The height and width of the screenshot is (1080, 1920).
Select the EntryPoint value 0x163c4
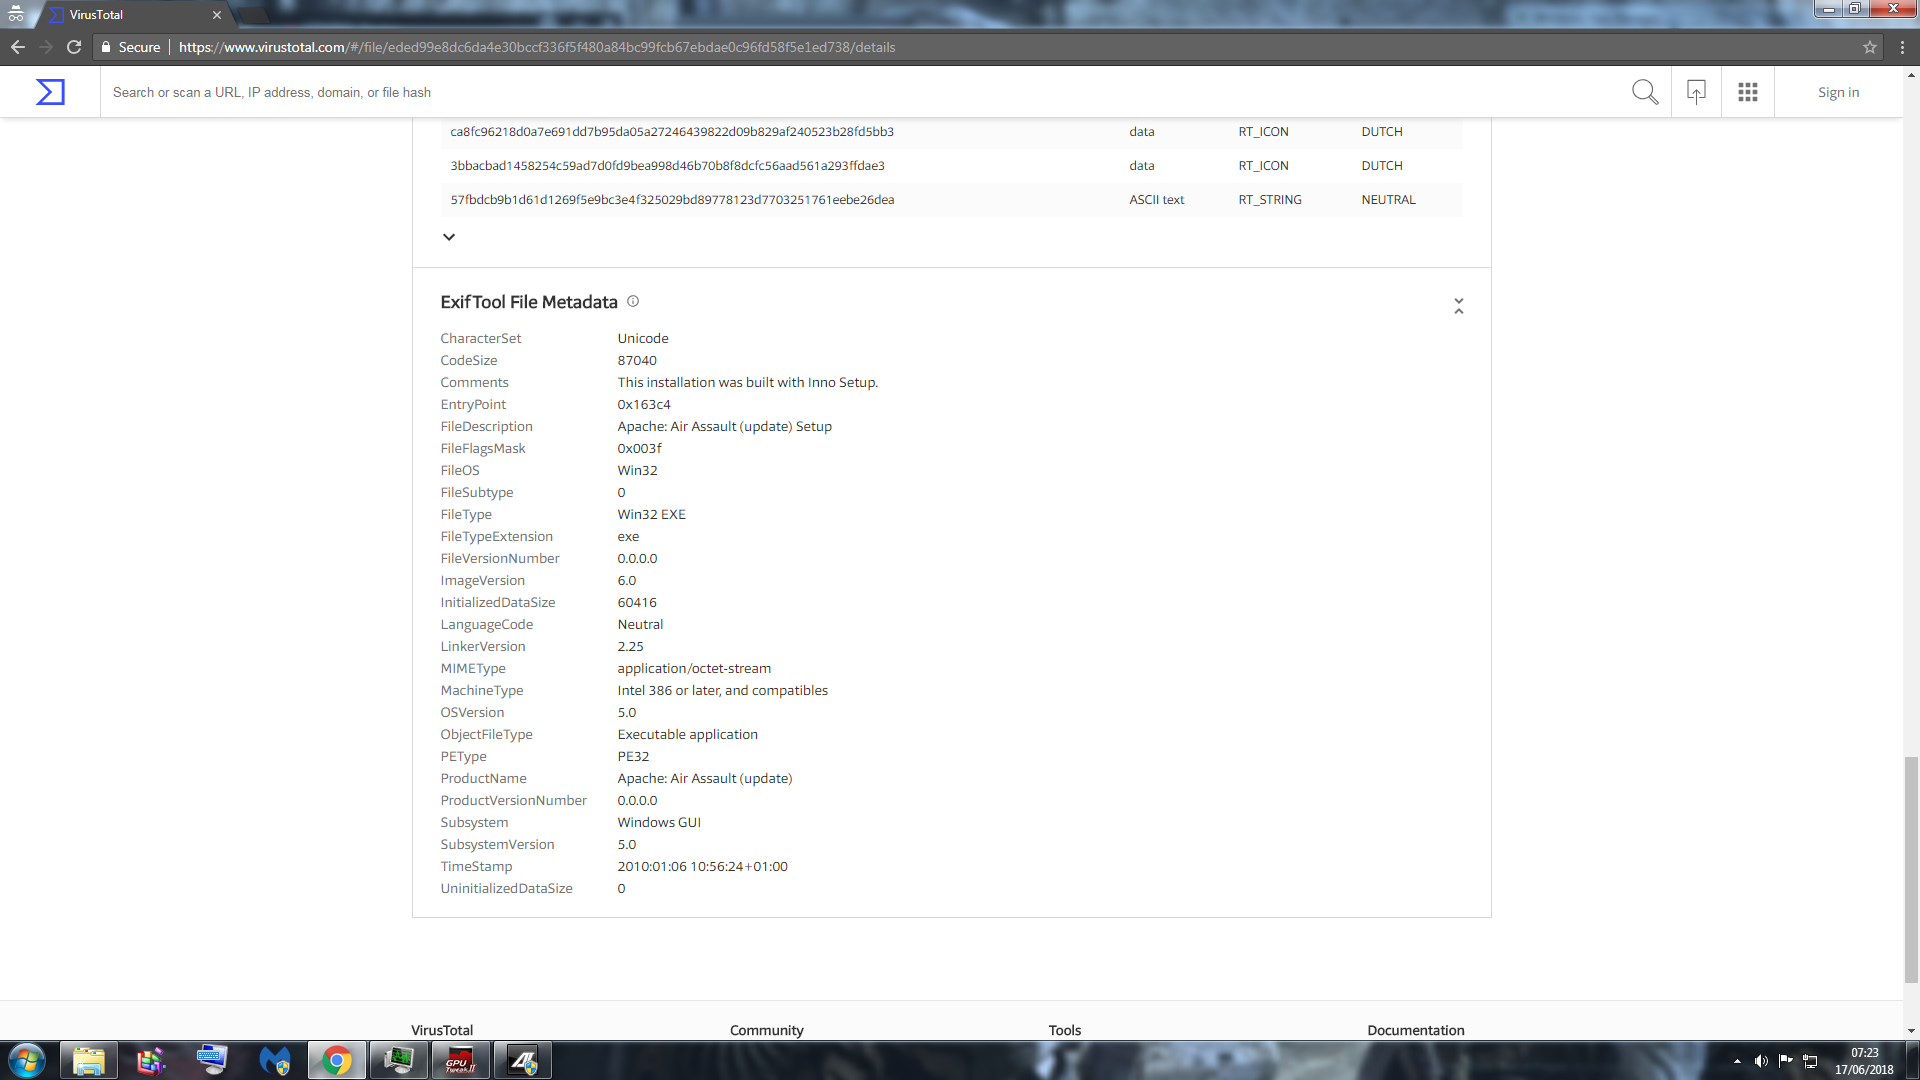(x=644, y=405)
